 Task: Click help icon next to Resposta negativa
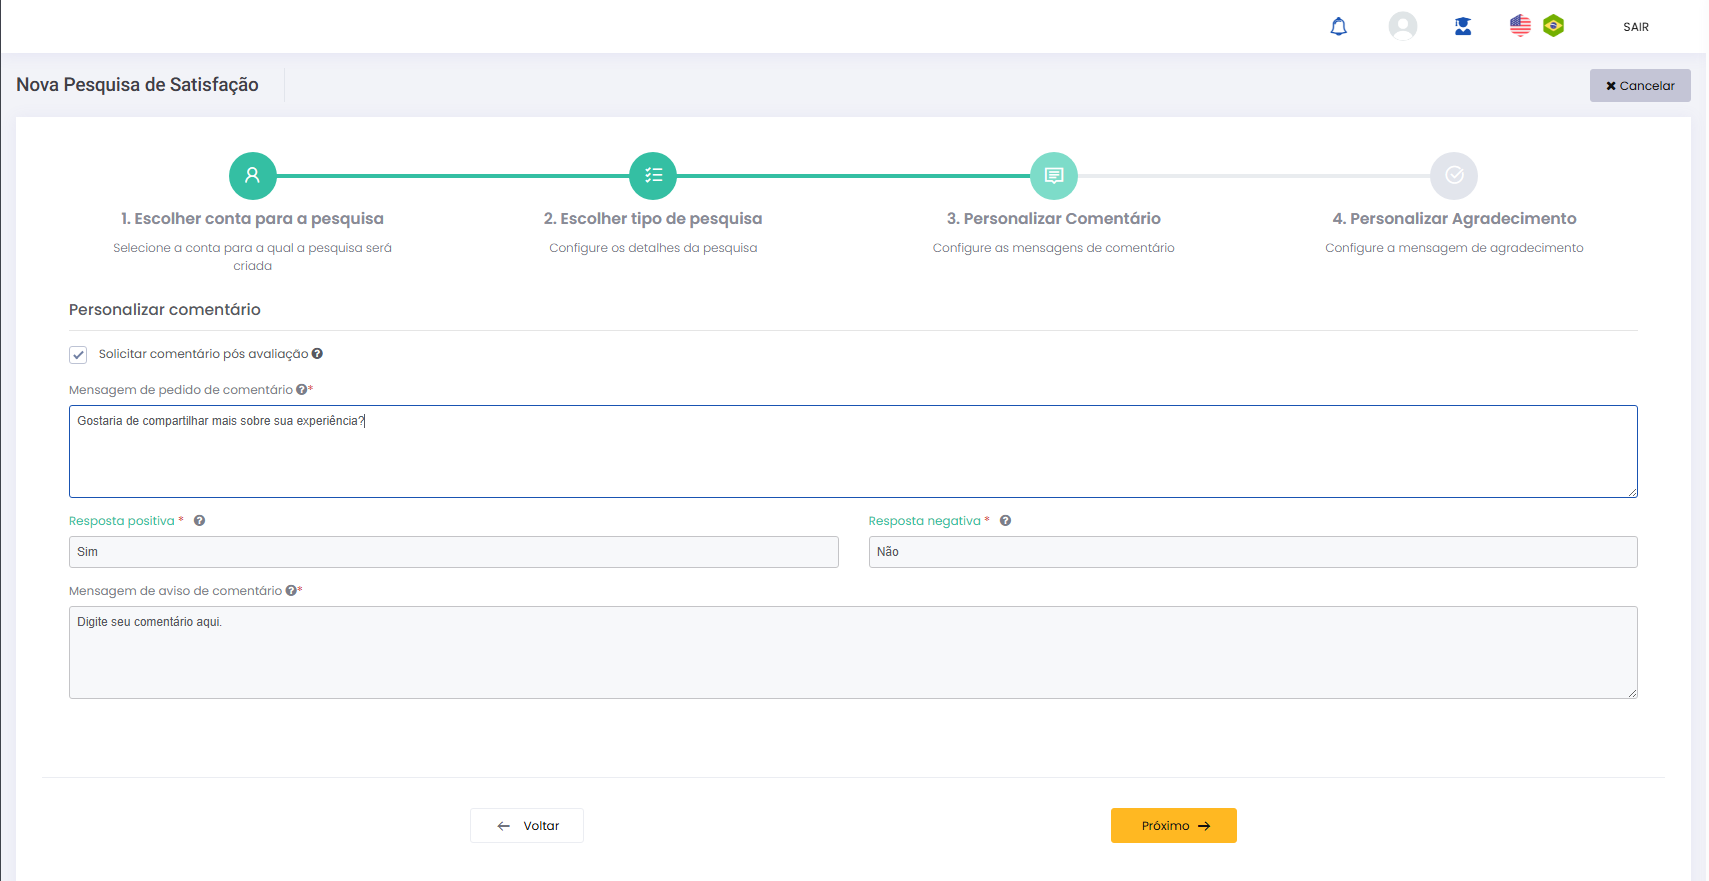tap(1005, 521)
